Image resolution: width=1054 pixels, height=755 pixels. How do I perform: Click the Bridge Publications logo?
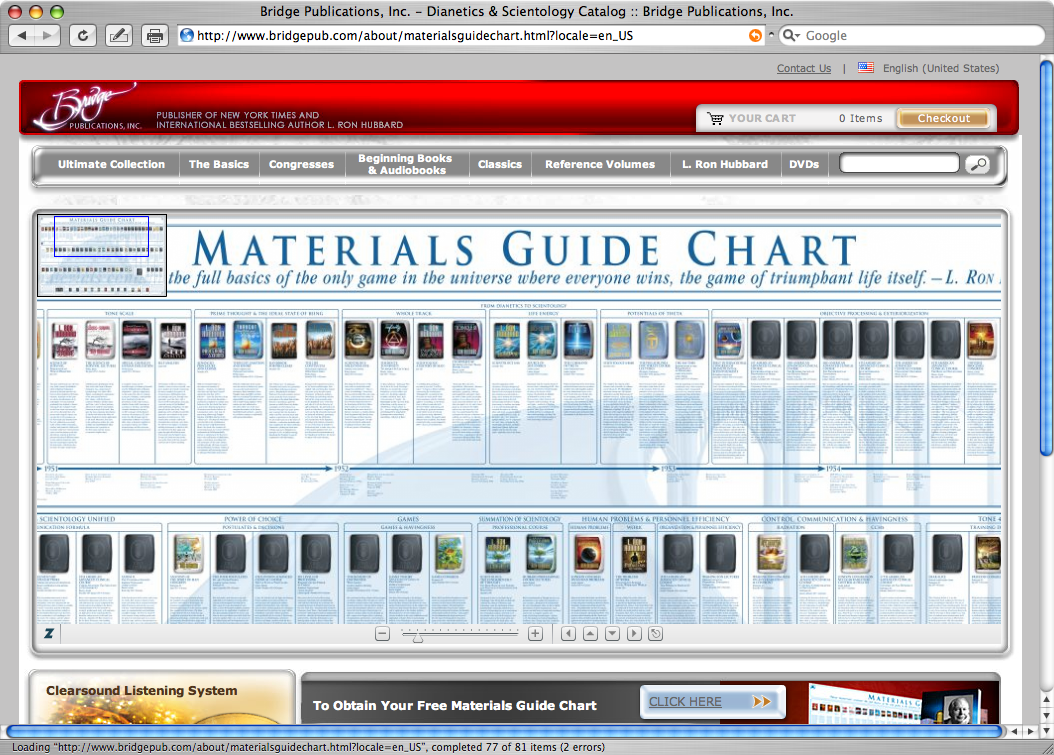point(87,107)
